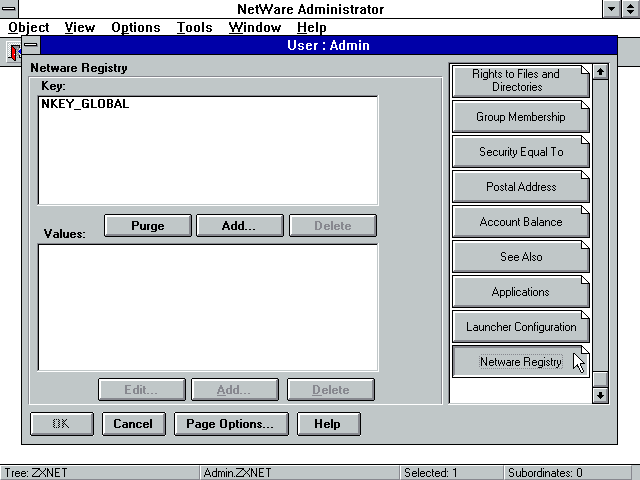This screenshot has height=480, width=640.
Task: Click the page list scroll down arrow
Action: pos(600,395)
